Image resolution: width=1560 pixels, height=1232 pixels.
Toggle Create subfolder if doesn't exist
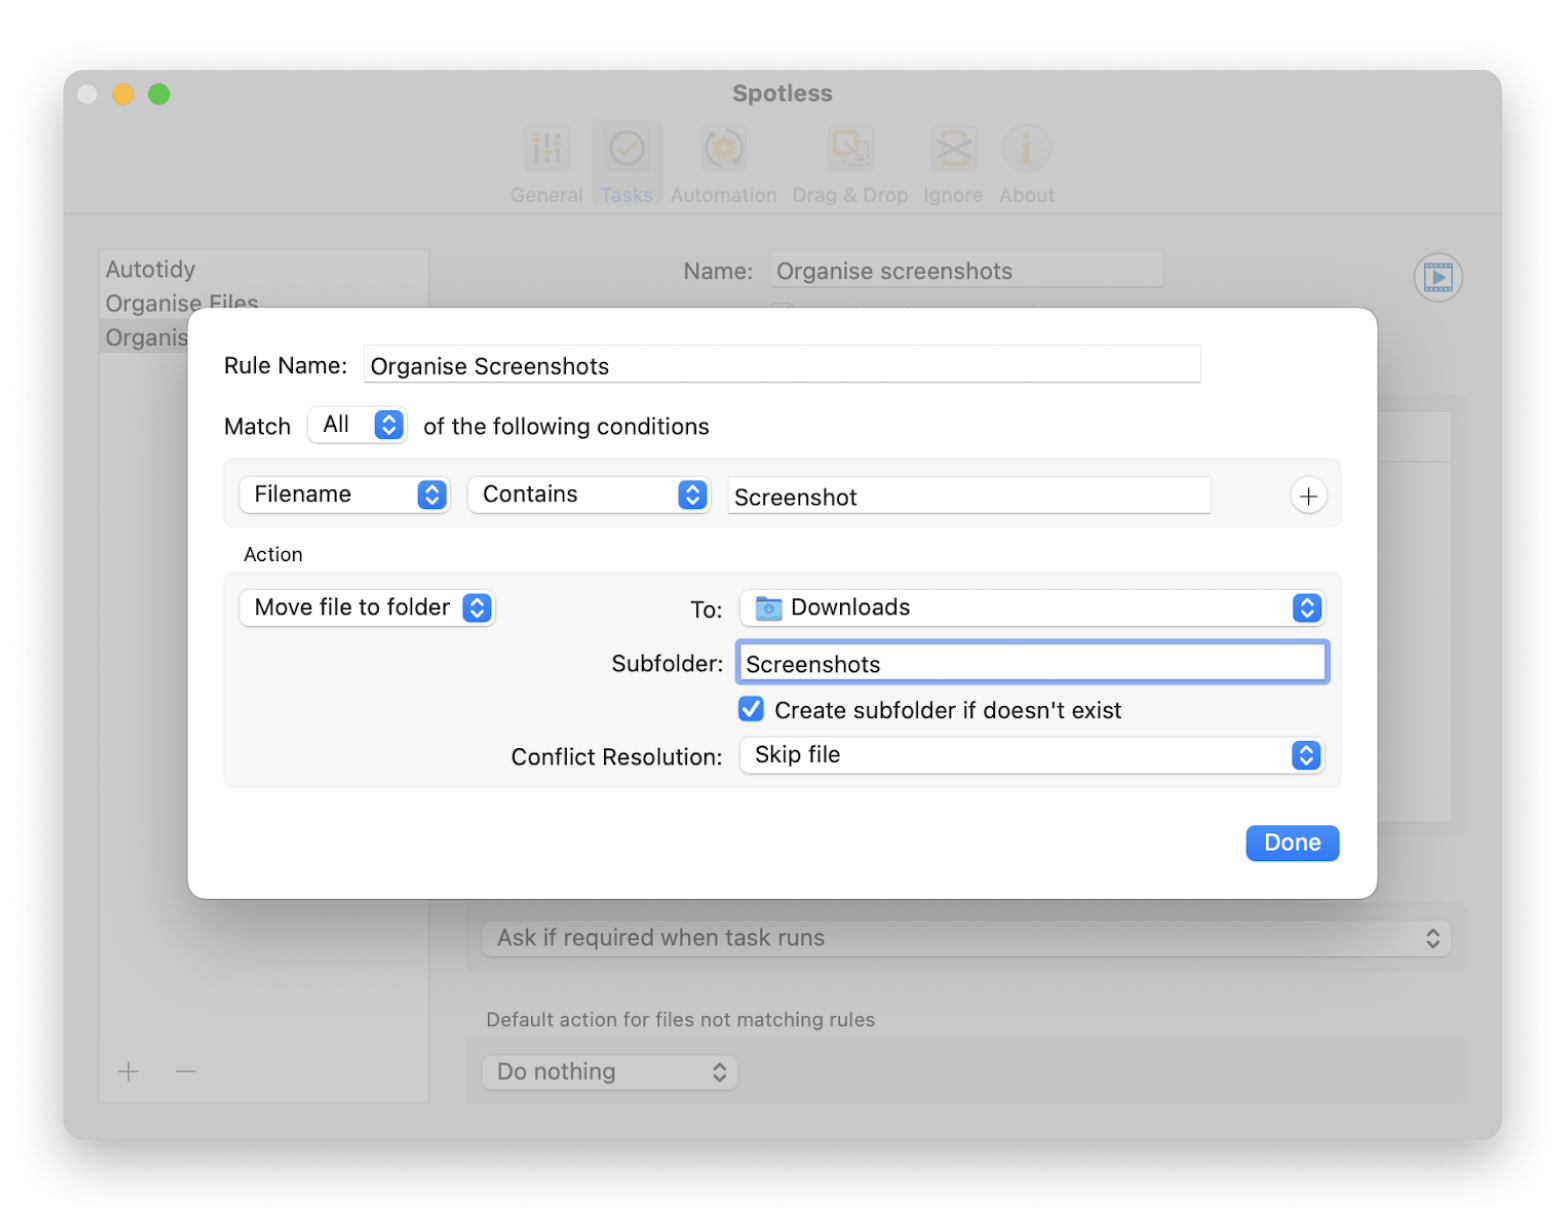[751, 709]
